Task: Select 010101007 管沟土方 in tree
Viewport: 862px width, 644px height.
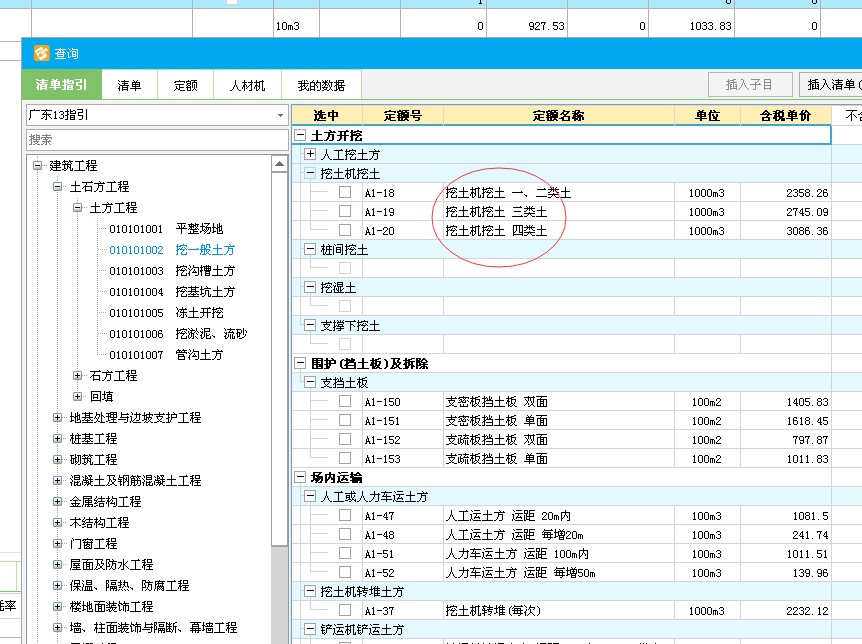Action: click(x=166, y=355)
